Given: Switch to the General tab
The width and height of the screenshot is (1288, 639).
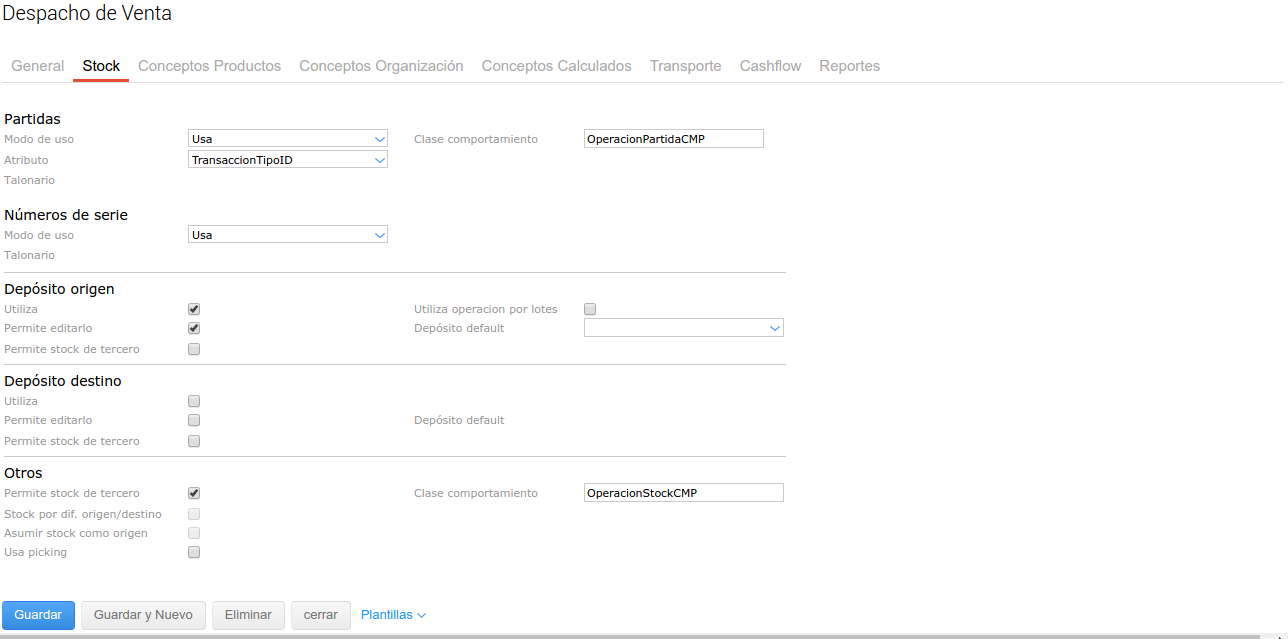Looking at the screenshot, I should coord(38,66).
